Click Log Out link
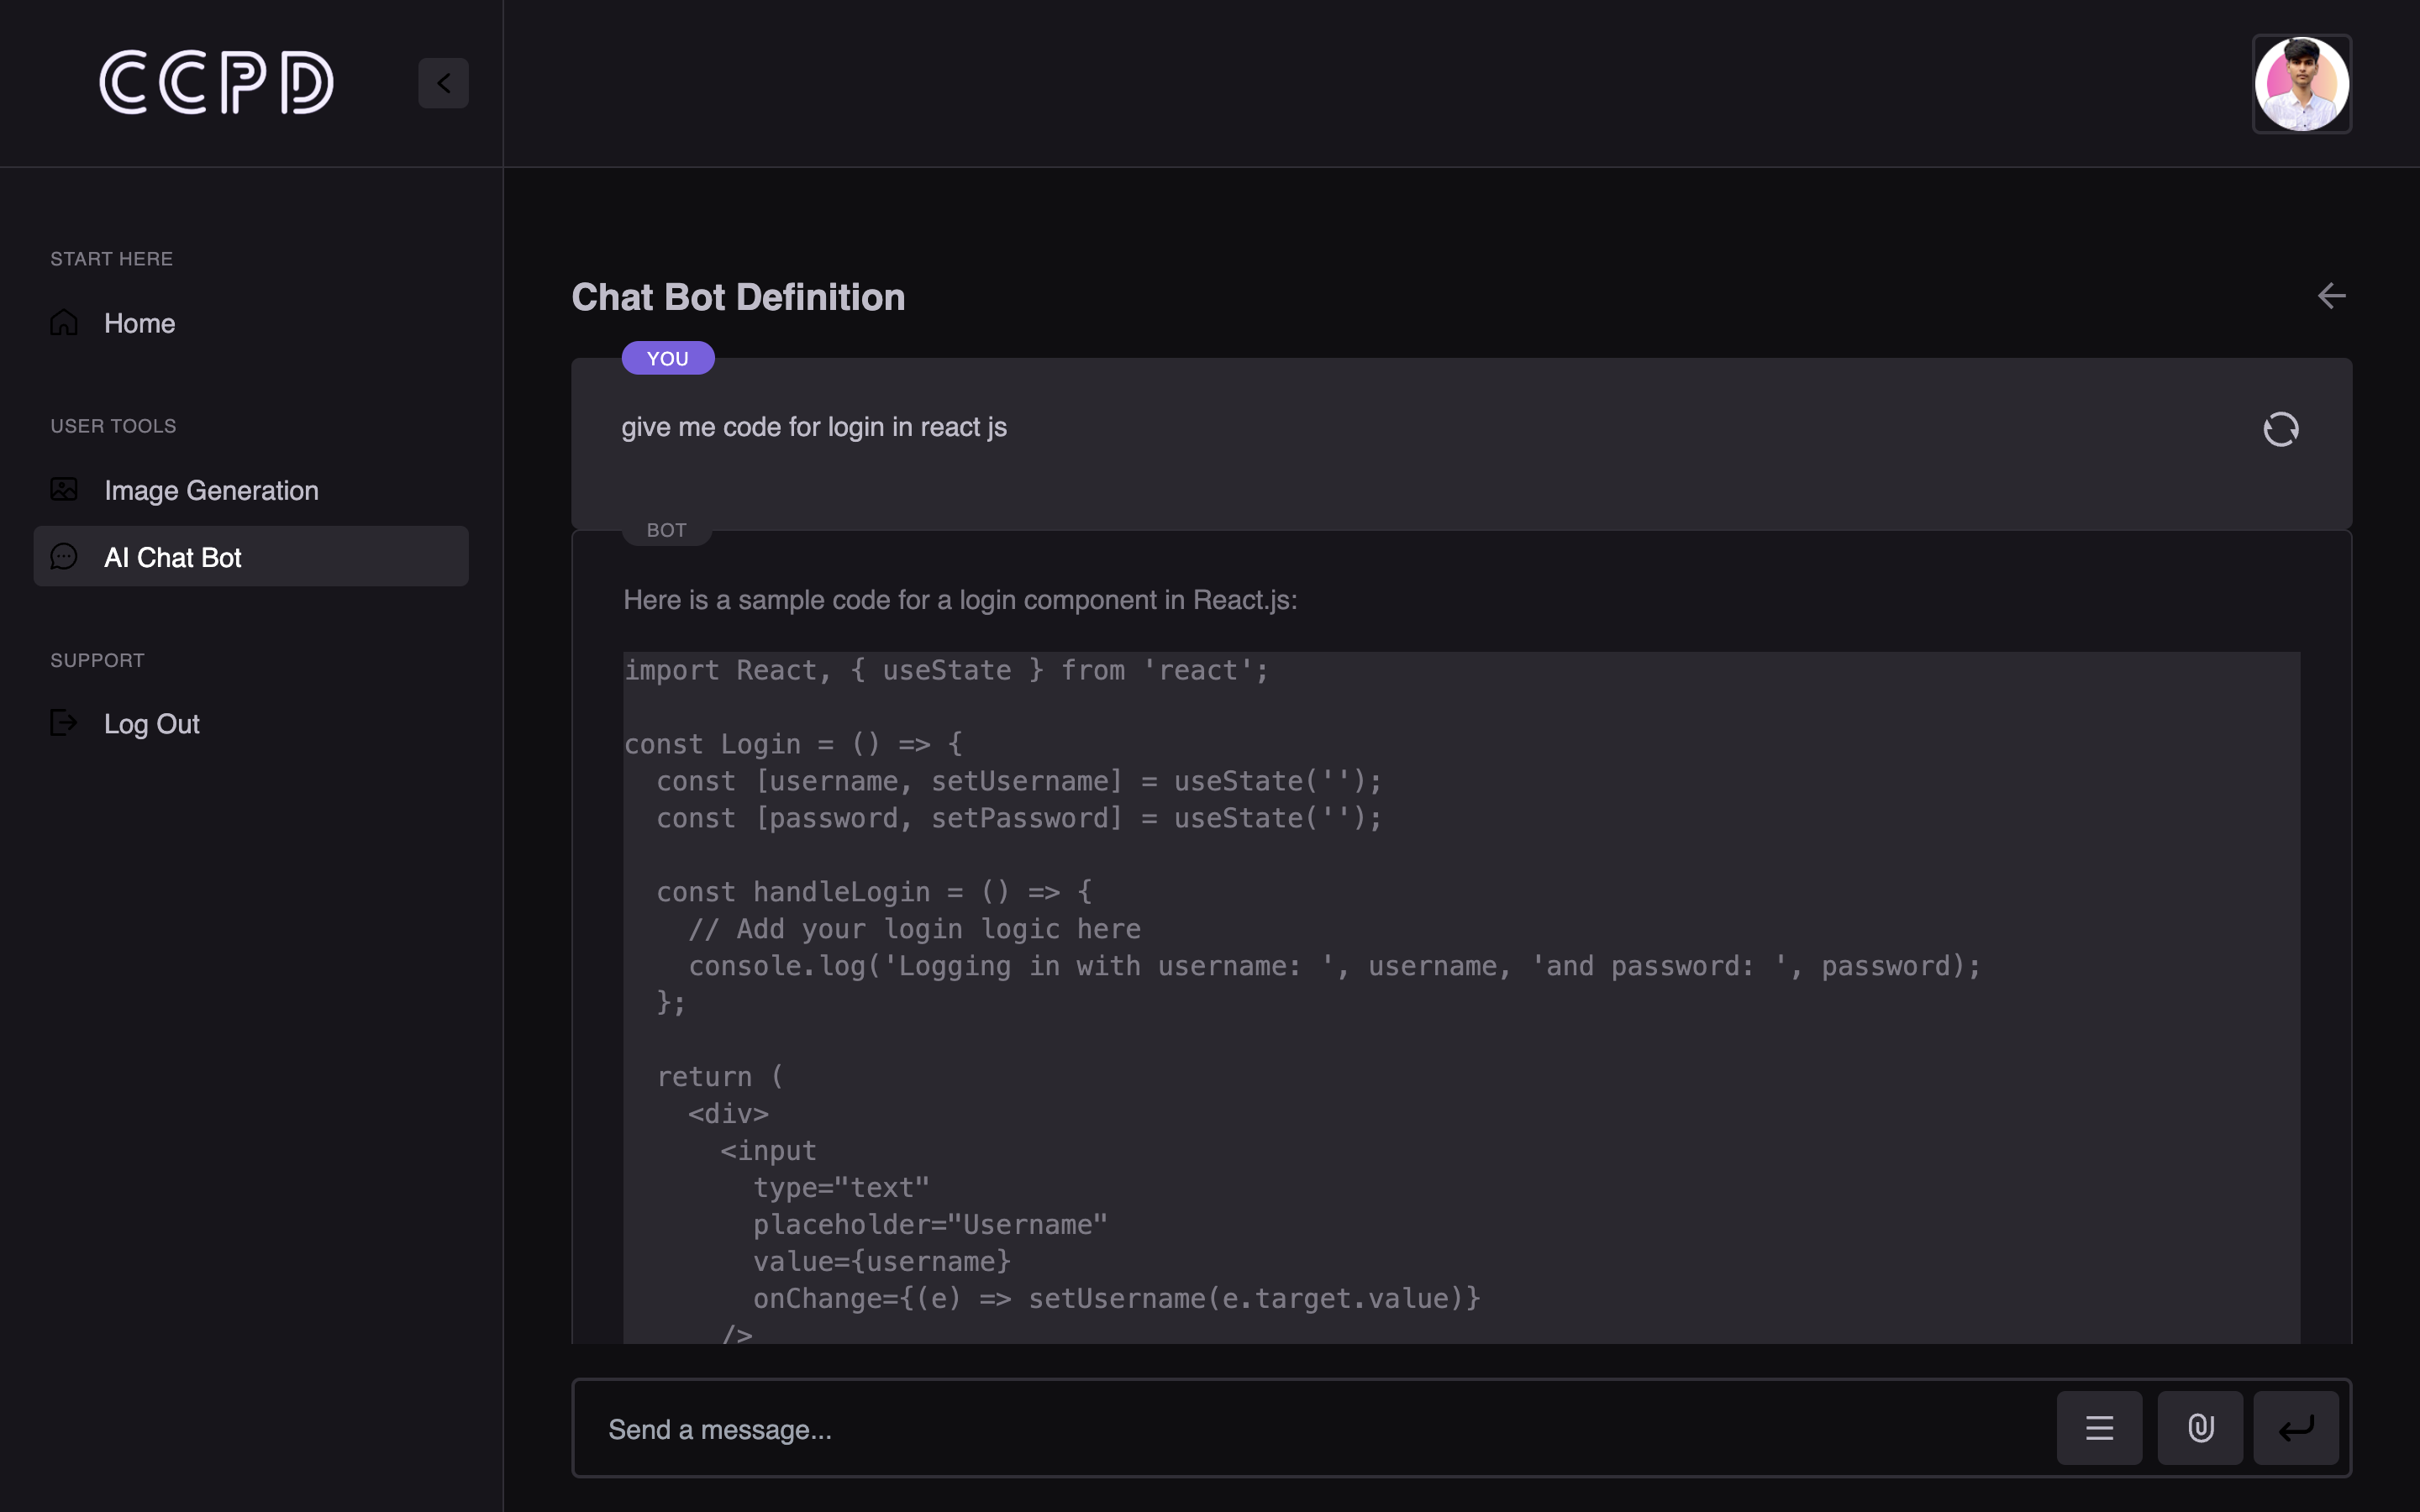Image resolution: width=2420 pixels, height=1512 pixels. coord(152,724)
